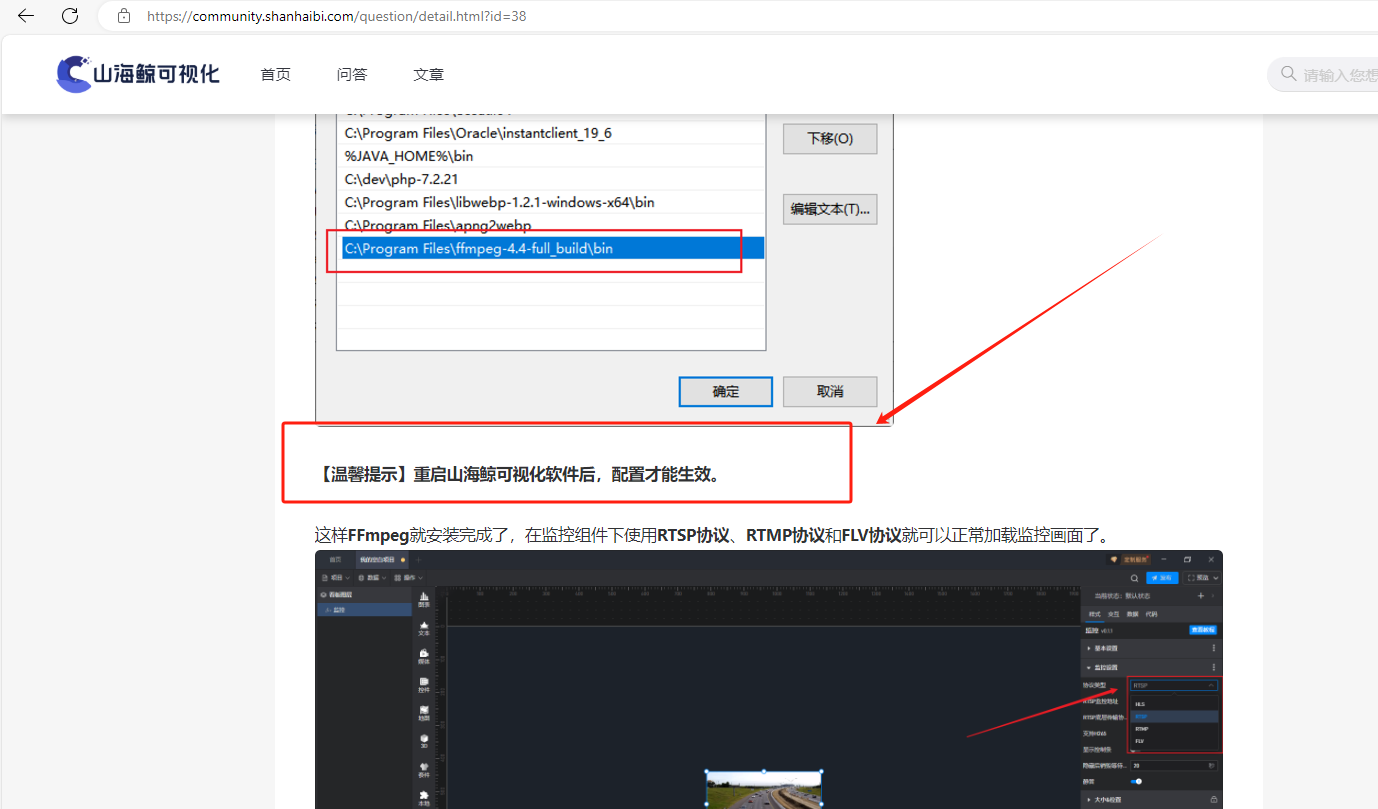
Task: Open the 图表 chart component icon
Action: pyautogui.click(x=424, y=599)
